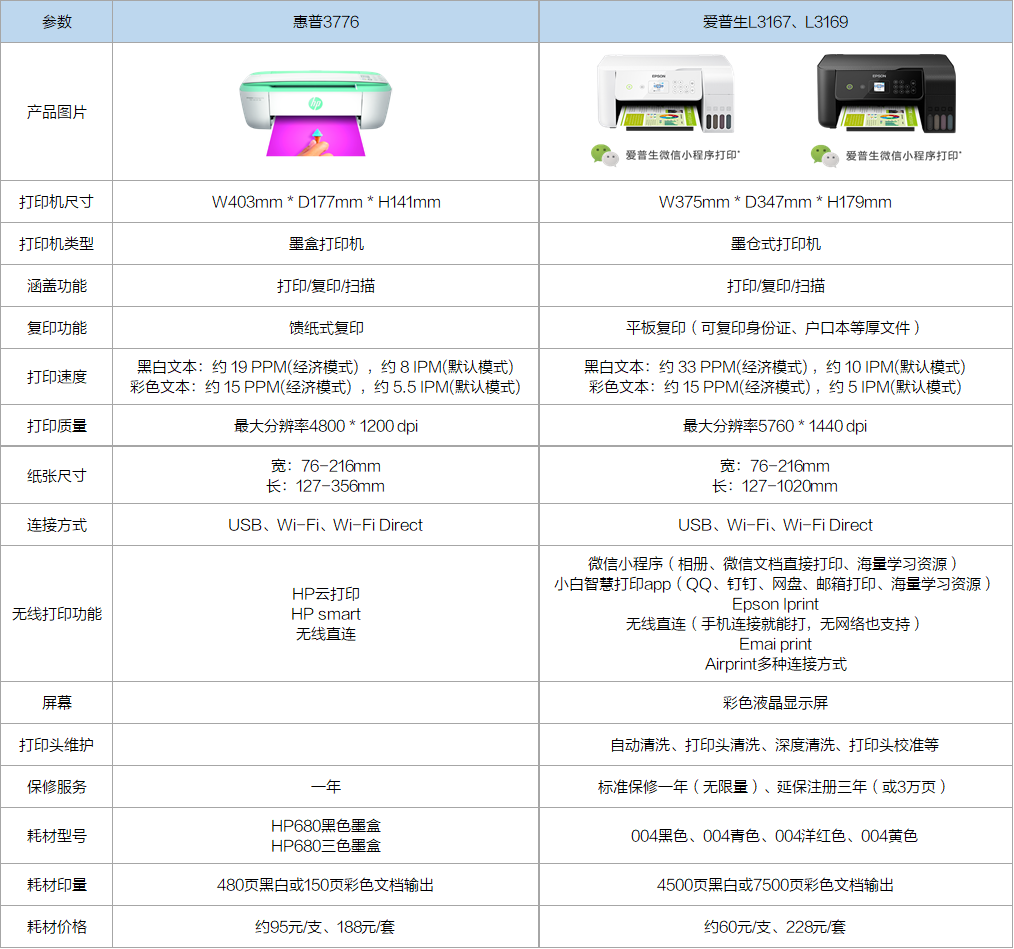Select '长: 127-356mm' paper length
Screen dimensions: 1014x949
[325, 486]
